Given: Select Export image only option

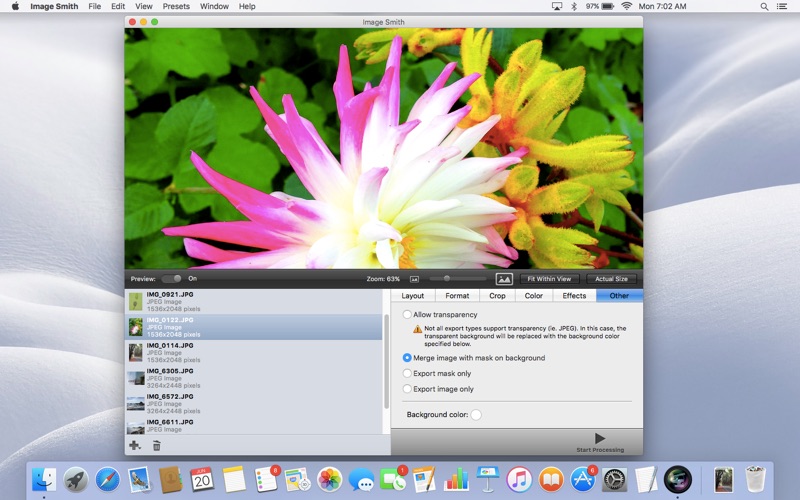Looking at the screenshot, I should 407,389.
